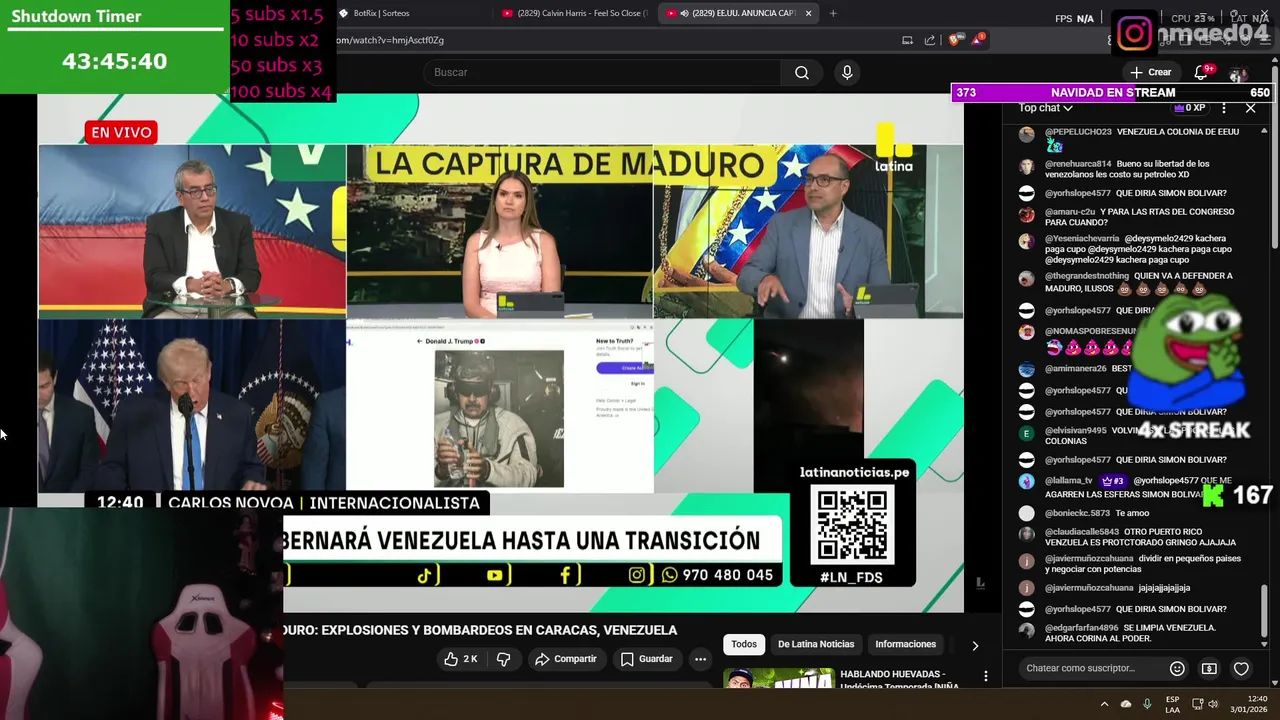Close the live chat panel
Viewport: 1280px width, 720px height.
(1250, 108)
